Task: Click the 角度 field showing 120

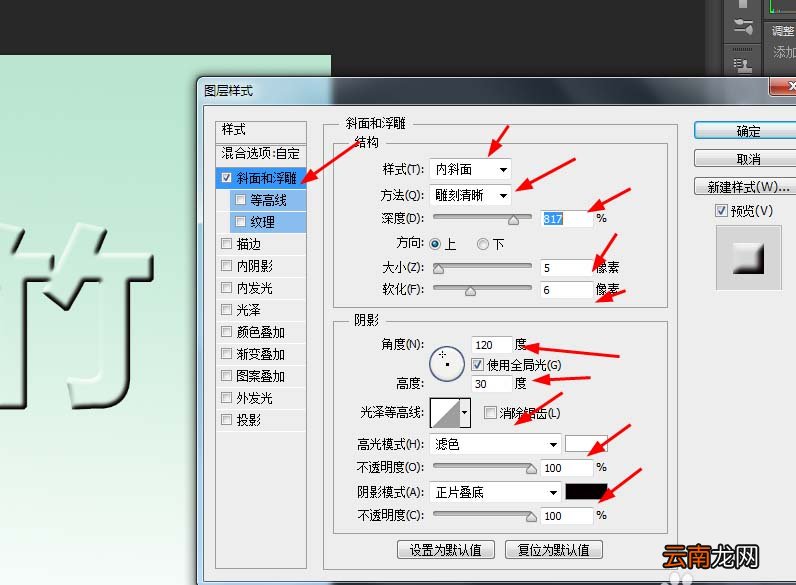Action: pos(491,345)
